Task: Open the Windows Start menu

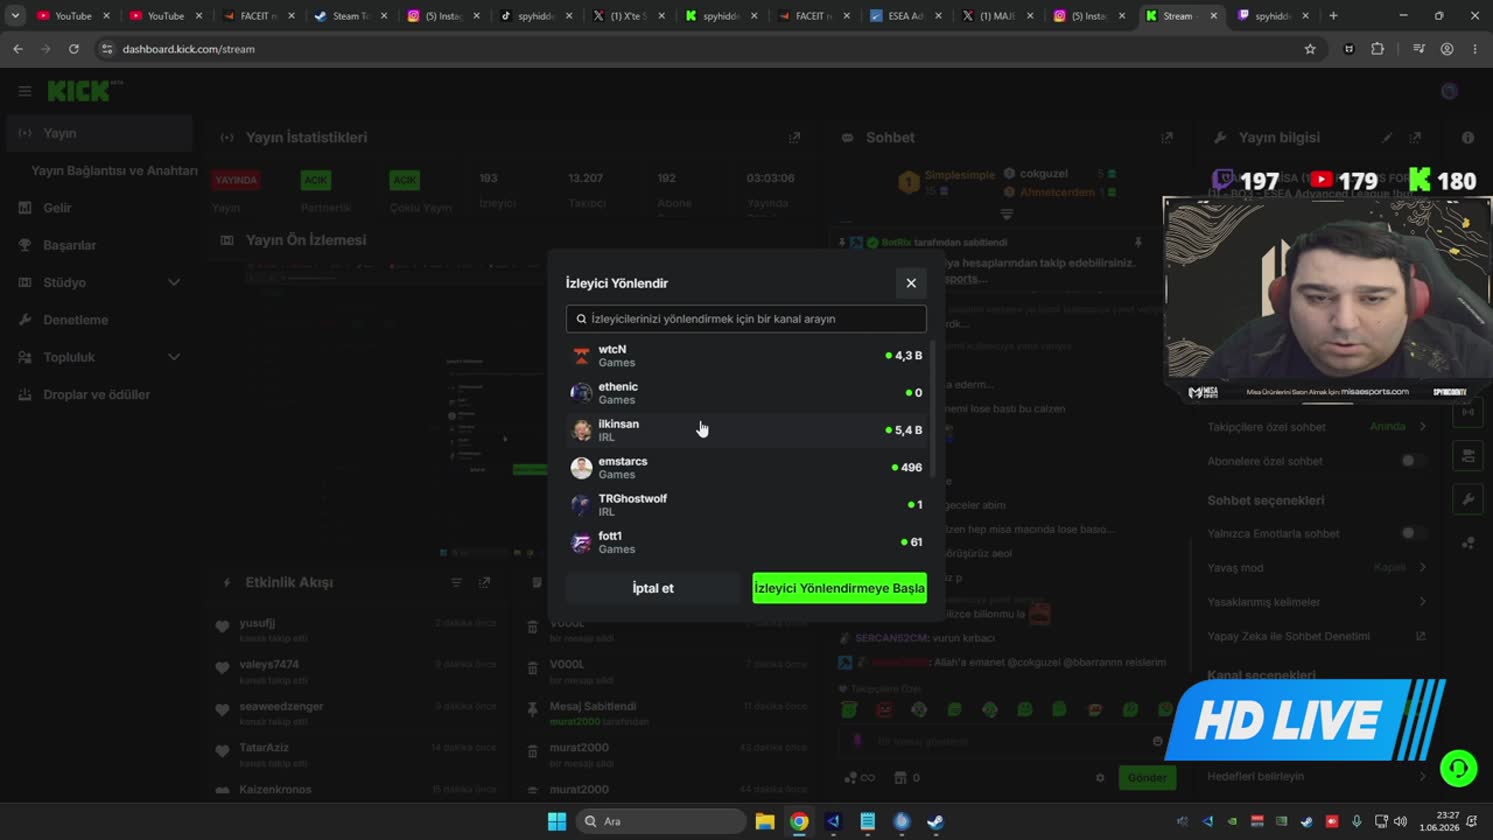Action: coord(557,822)
